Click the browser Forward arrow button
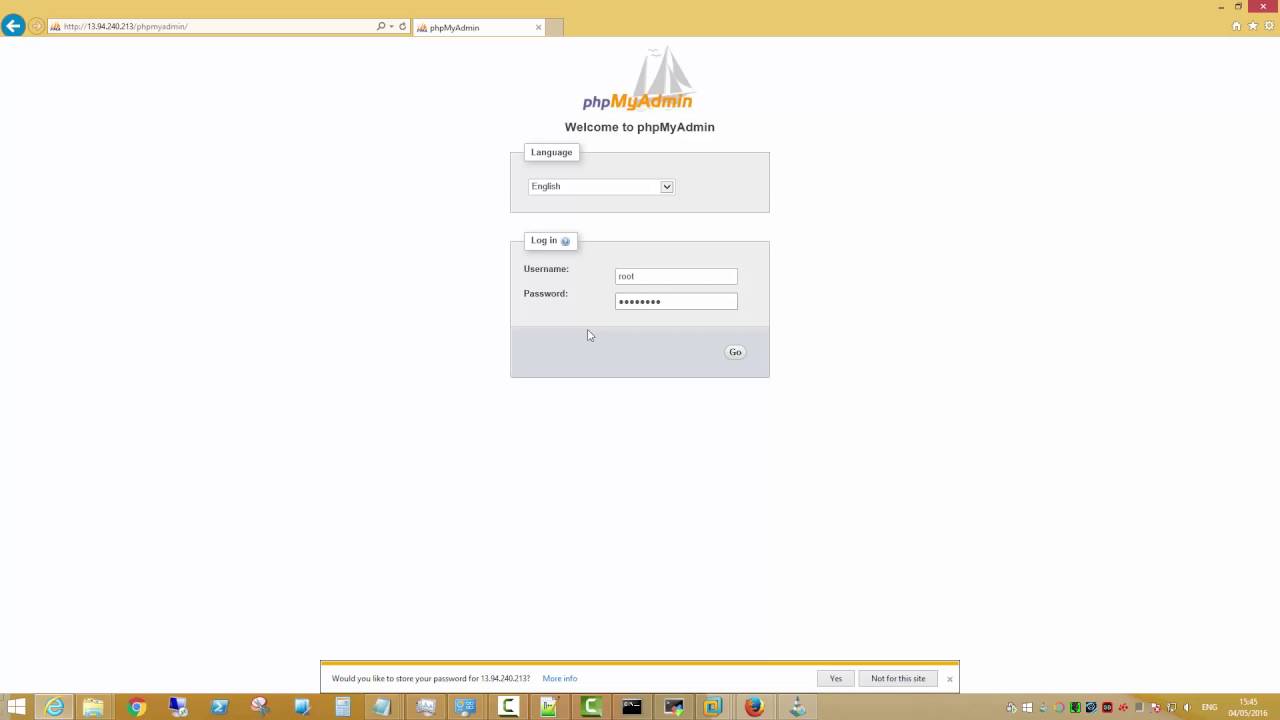Image resolution: width=1280 pixels, height=720 pixels. coord(37,26)
